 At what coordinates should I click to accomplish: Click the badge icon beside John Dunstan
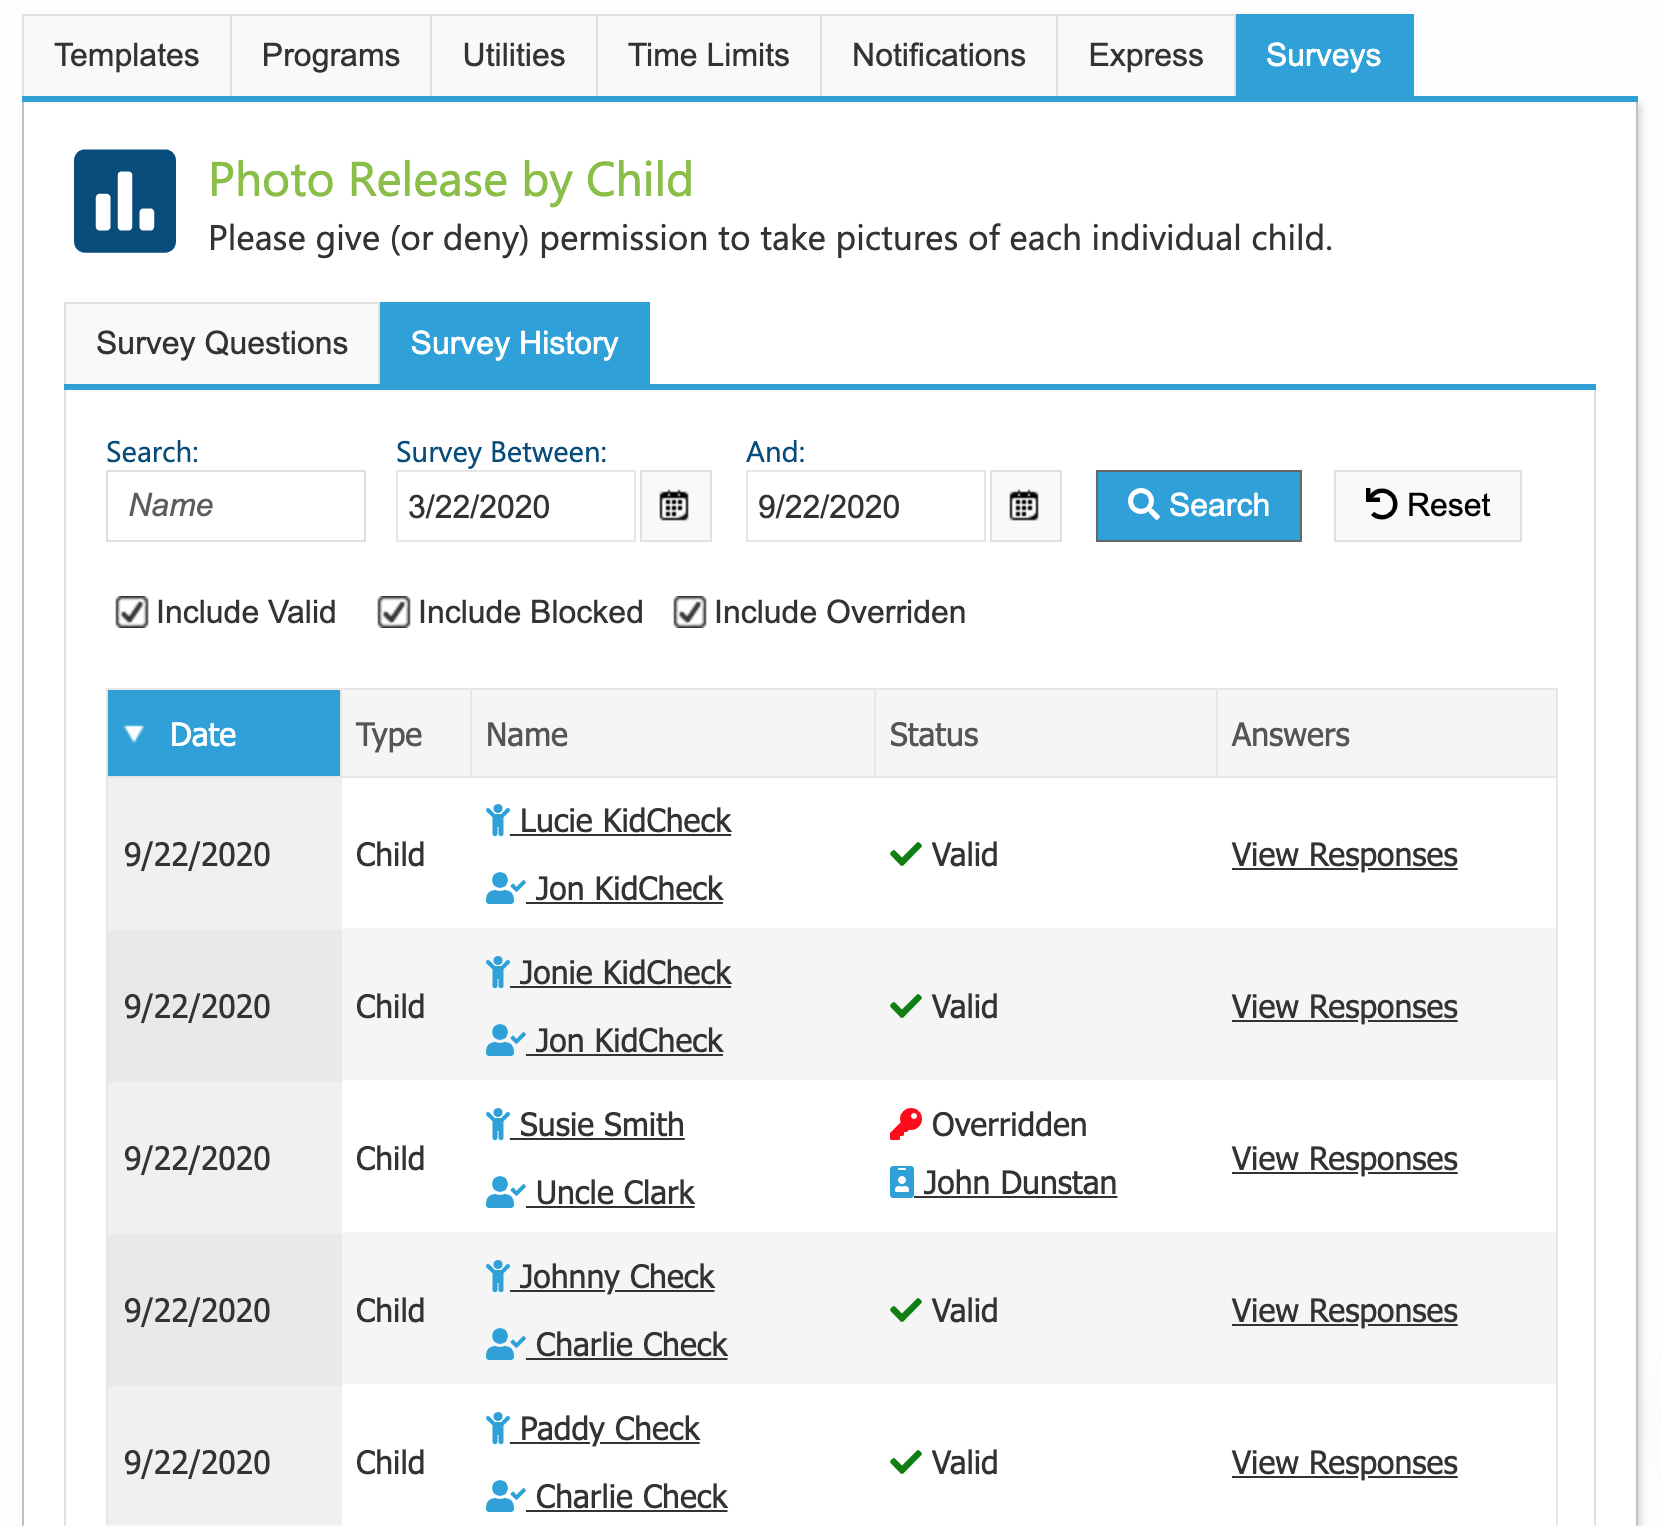[x=903, y=1181]
